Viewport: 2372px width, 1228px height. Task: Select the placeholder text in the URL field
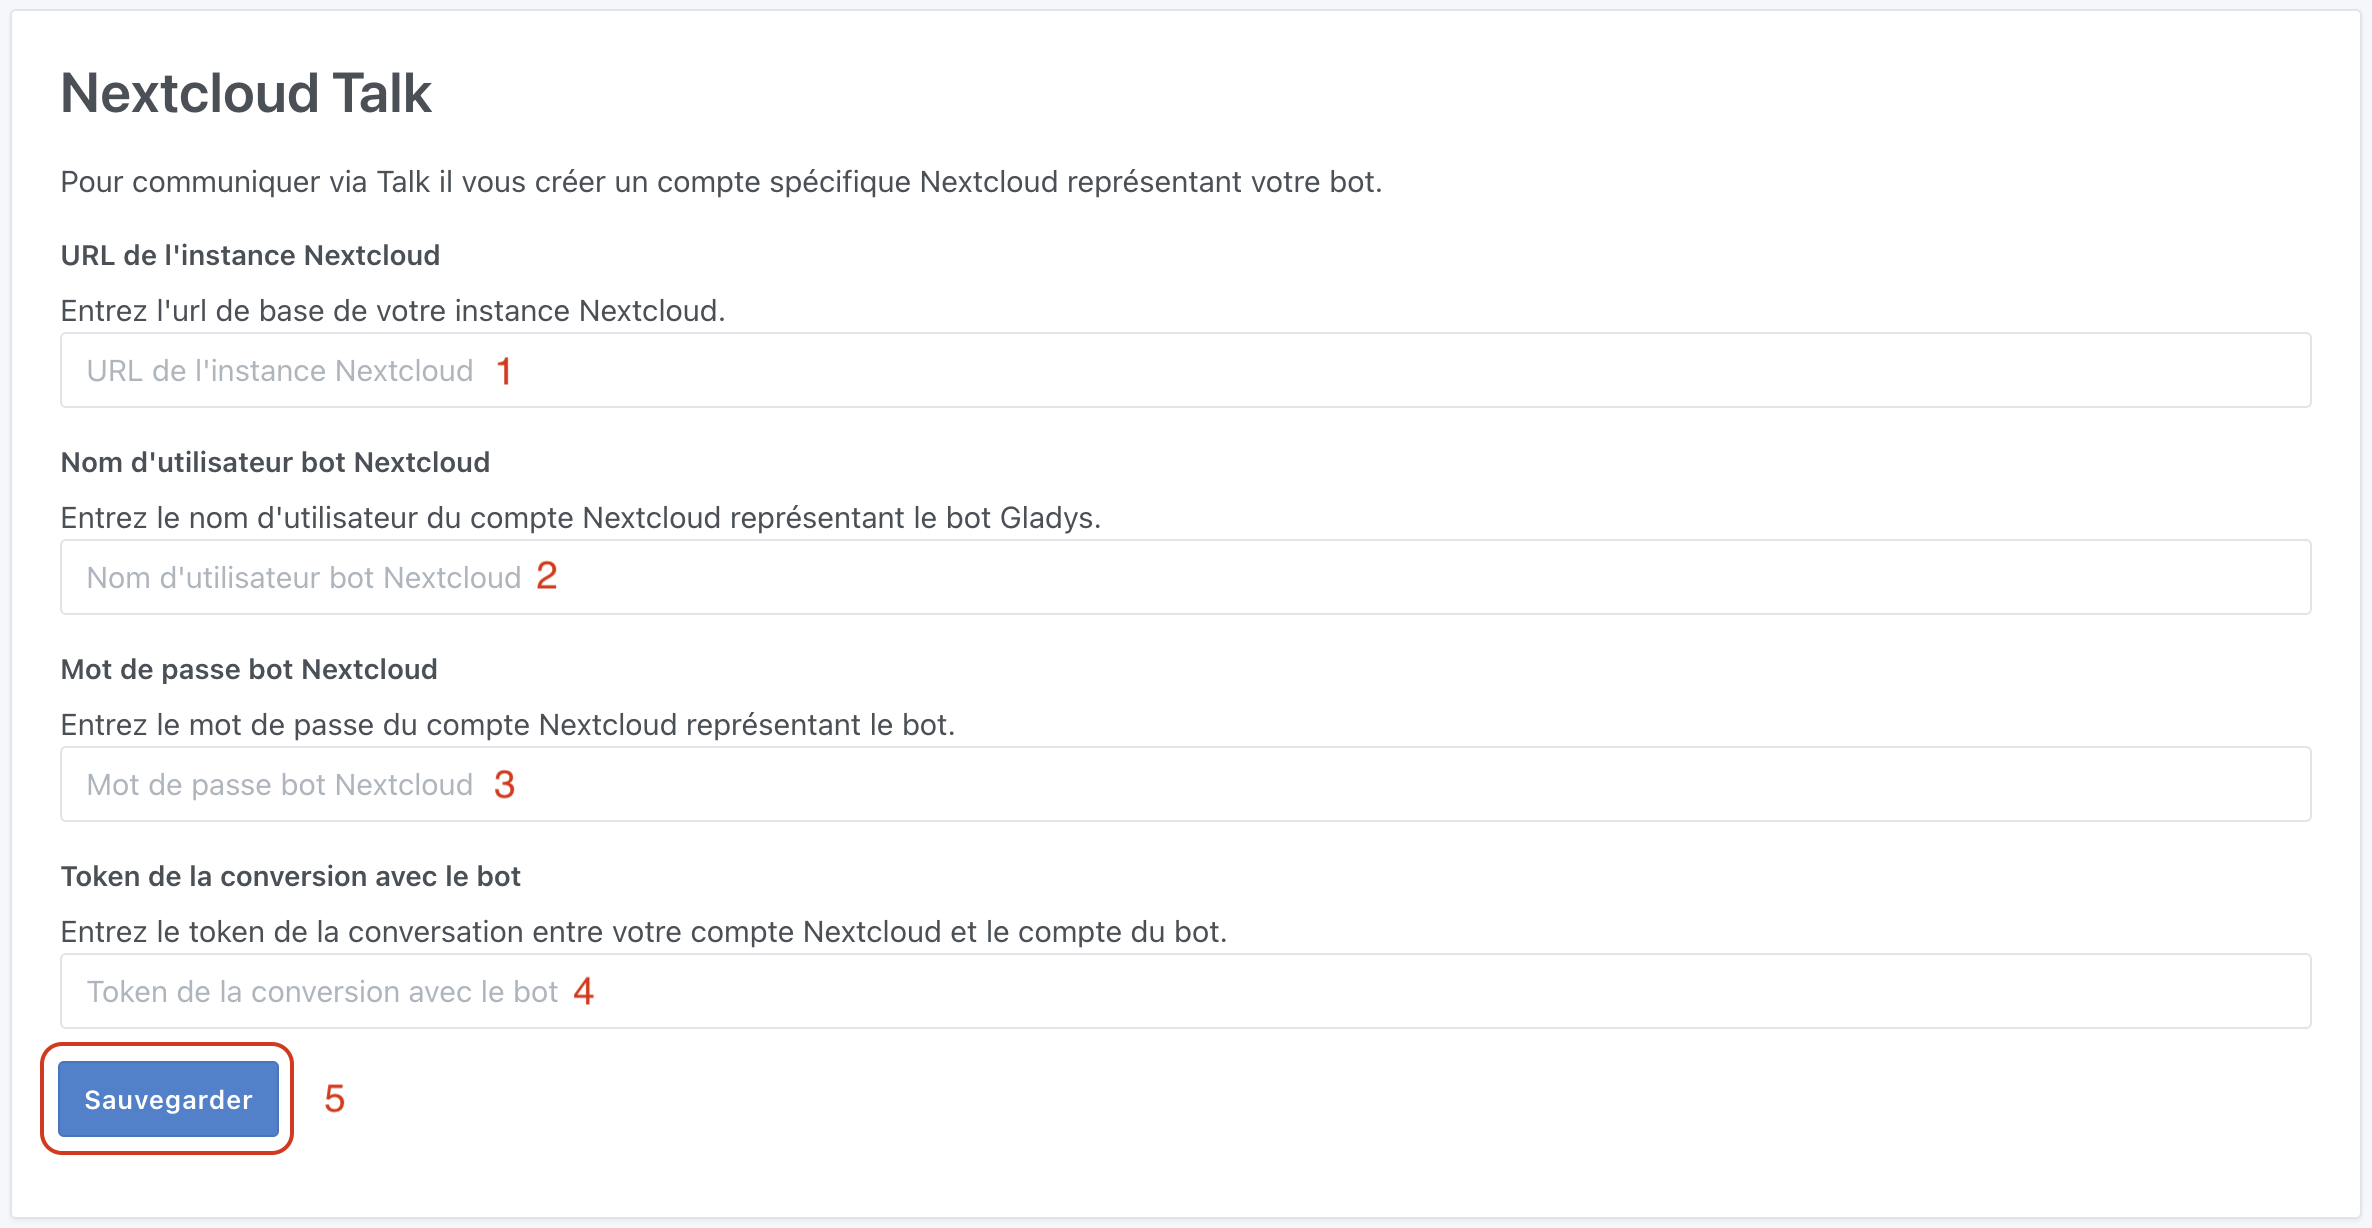click(x=279, y=370)
